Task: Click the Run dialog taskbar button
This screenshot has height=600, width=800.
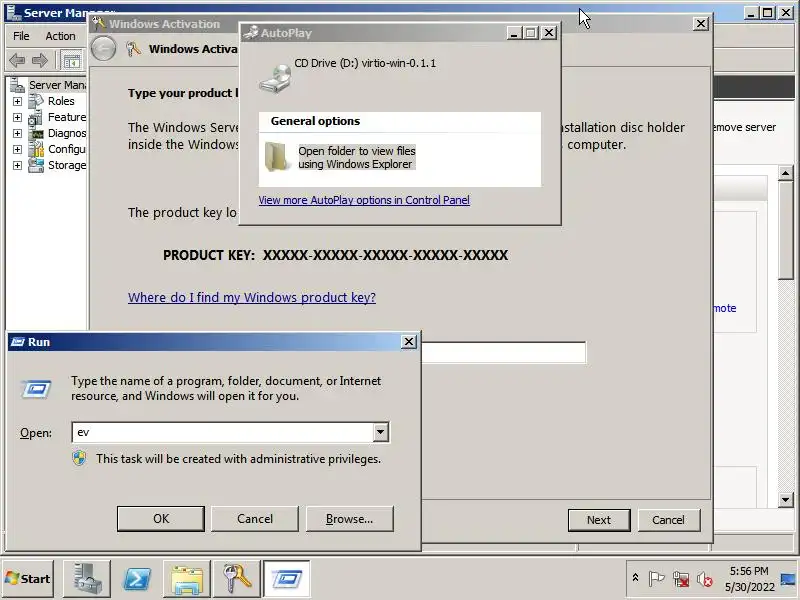Action: [x=286, y=579]
